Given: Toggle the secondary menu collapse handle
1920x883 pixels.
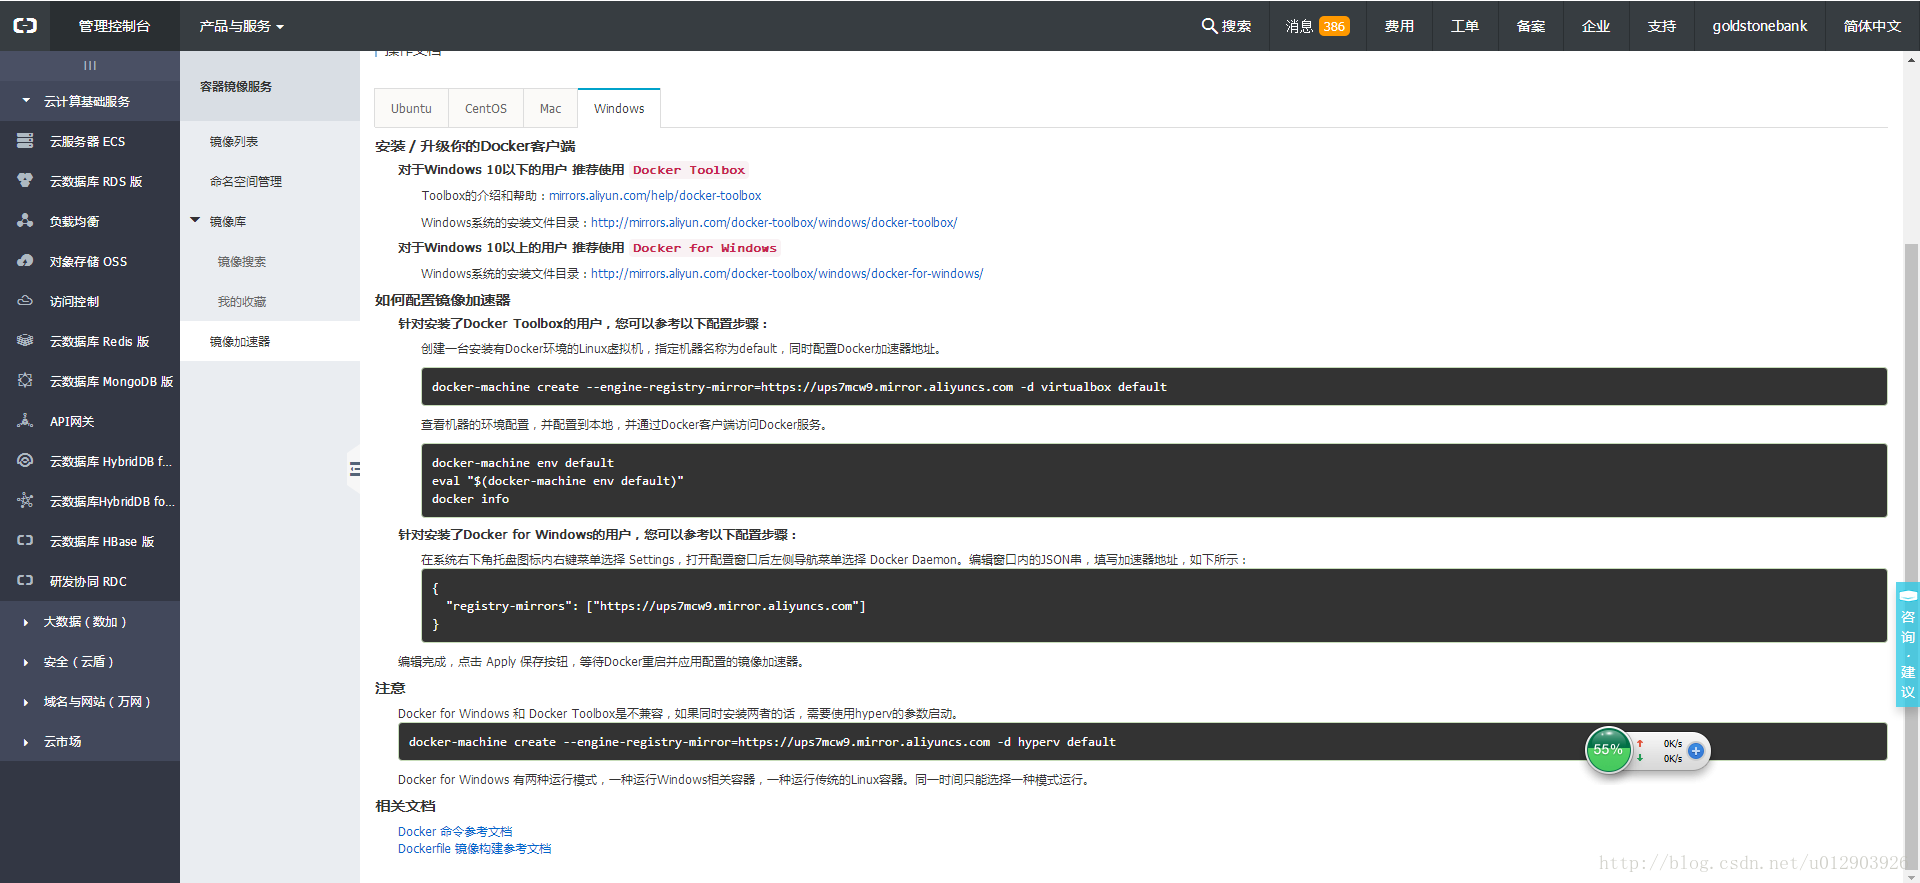Looking at the screenshot, I should coord(354,469).
